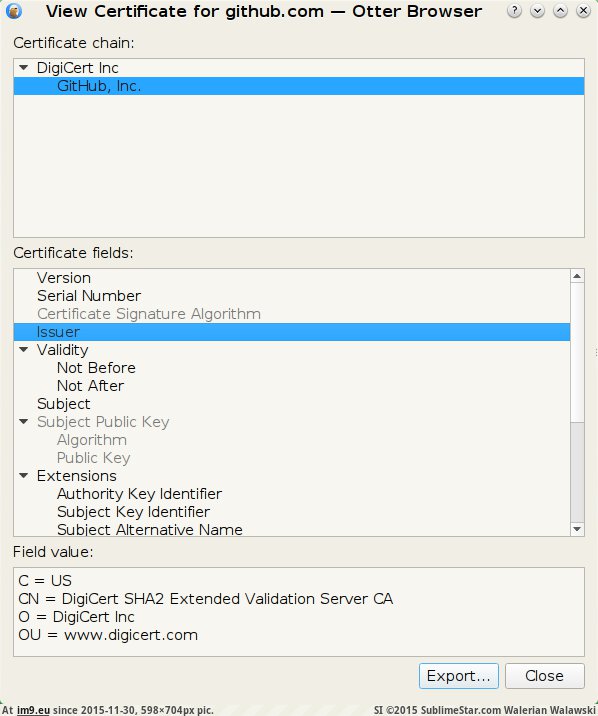Click the 'O = DigiCert Inc' value line
The width and height of the screenshot is (598, 716).
[x=76, y=617]
